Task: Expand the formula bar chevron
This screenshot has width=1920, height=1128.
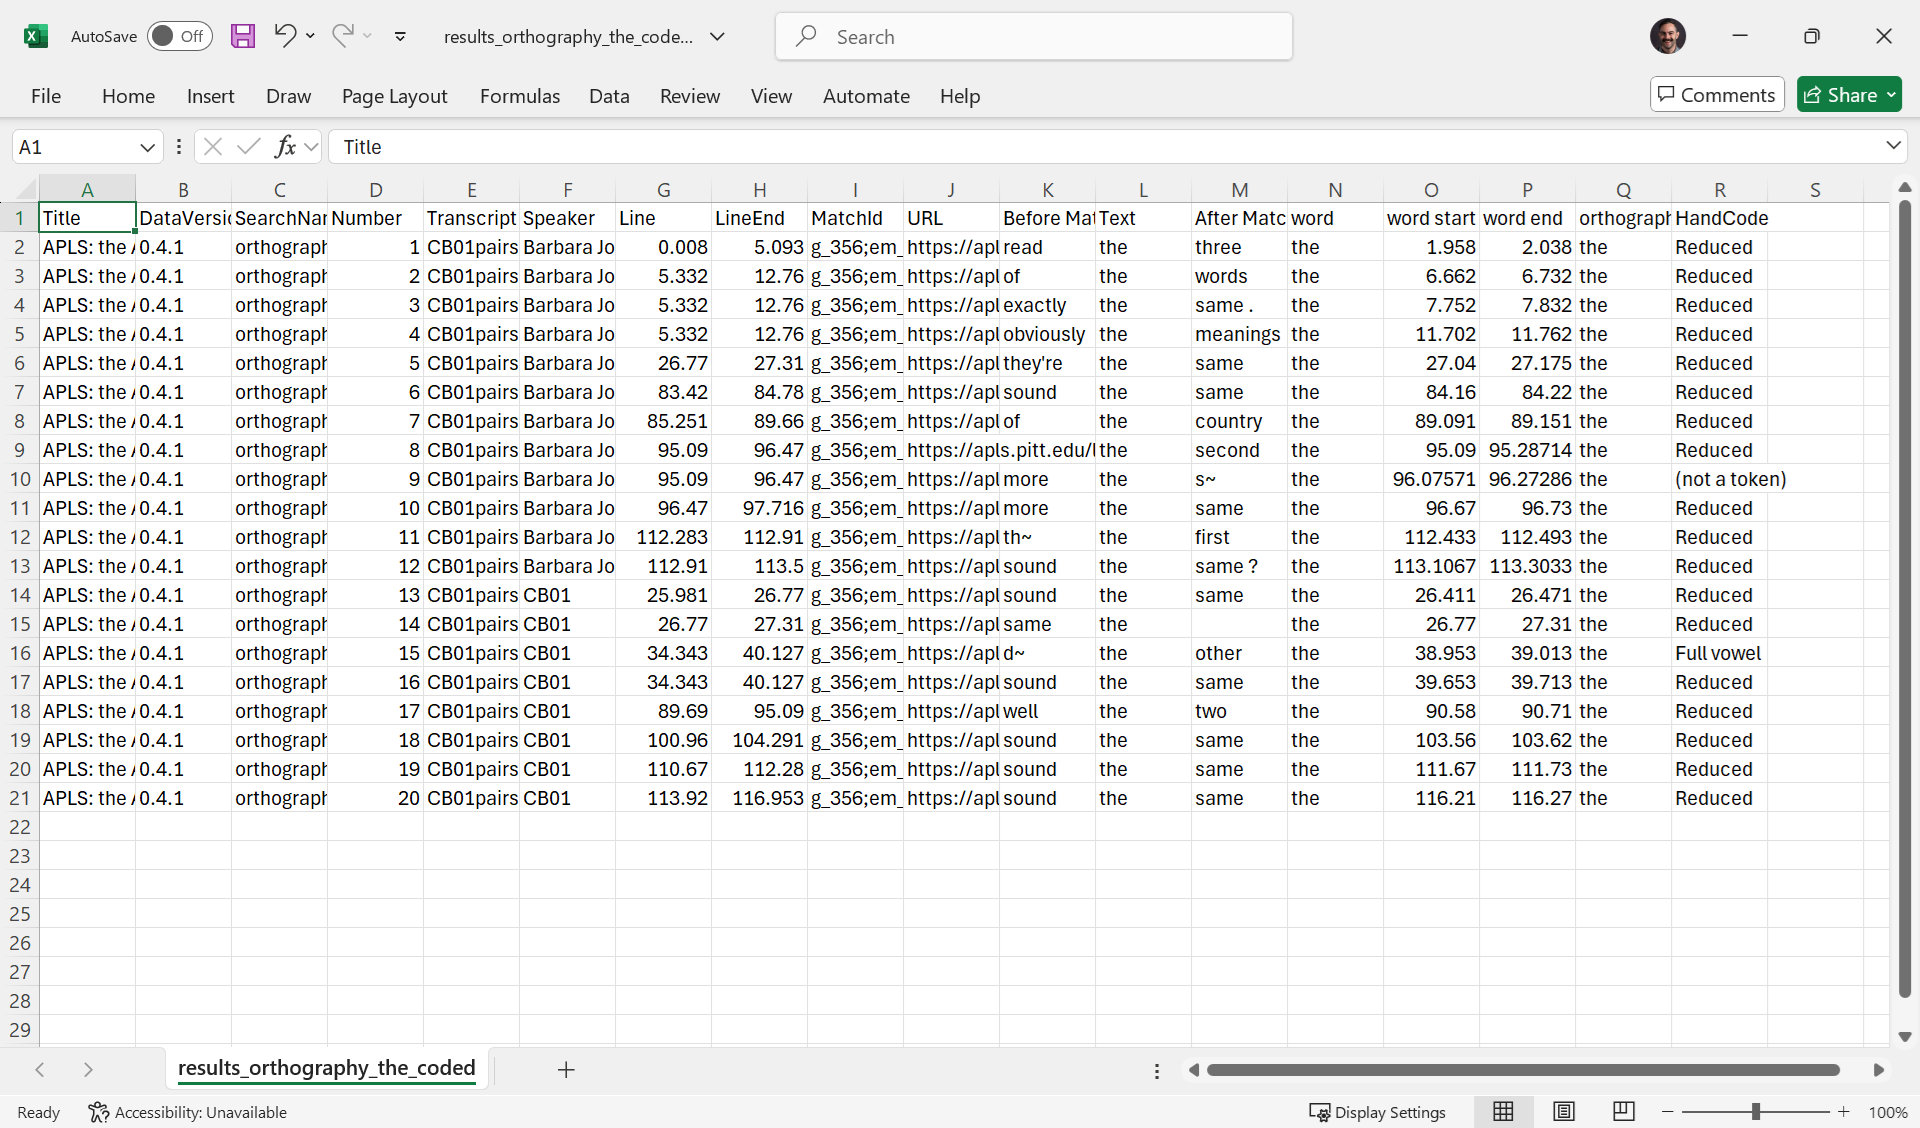Action: pyautogui.click(x=1893, y=146)
